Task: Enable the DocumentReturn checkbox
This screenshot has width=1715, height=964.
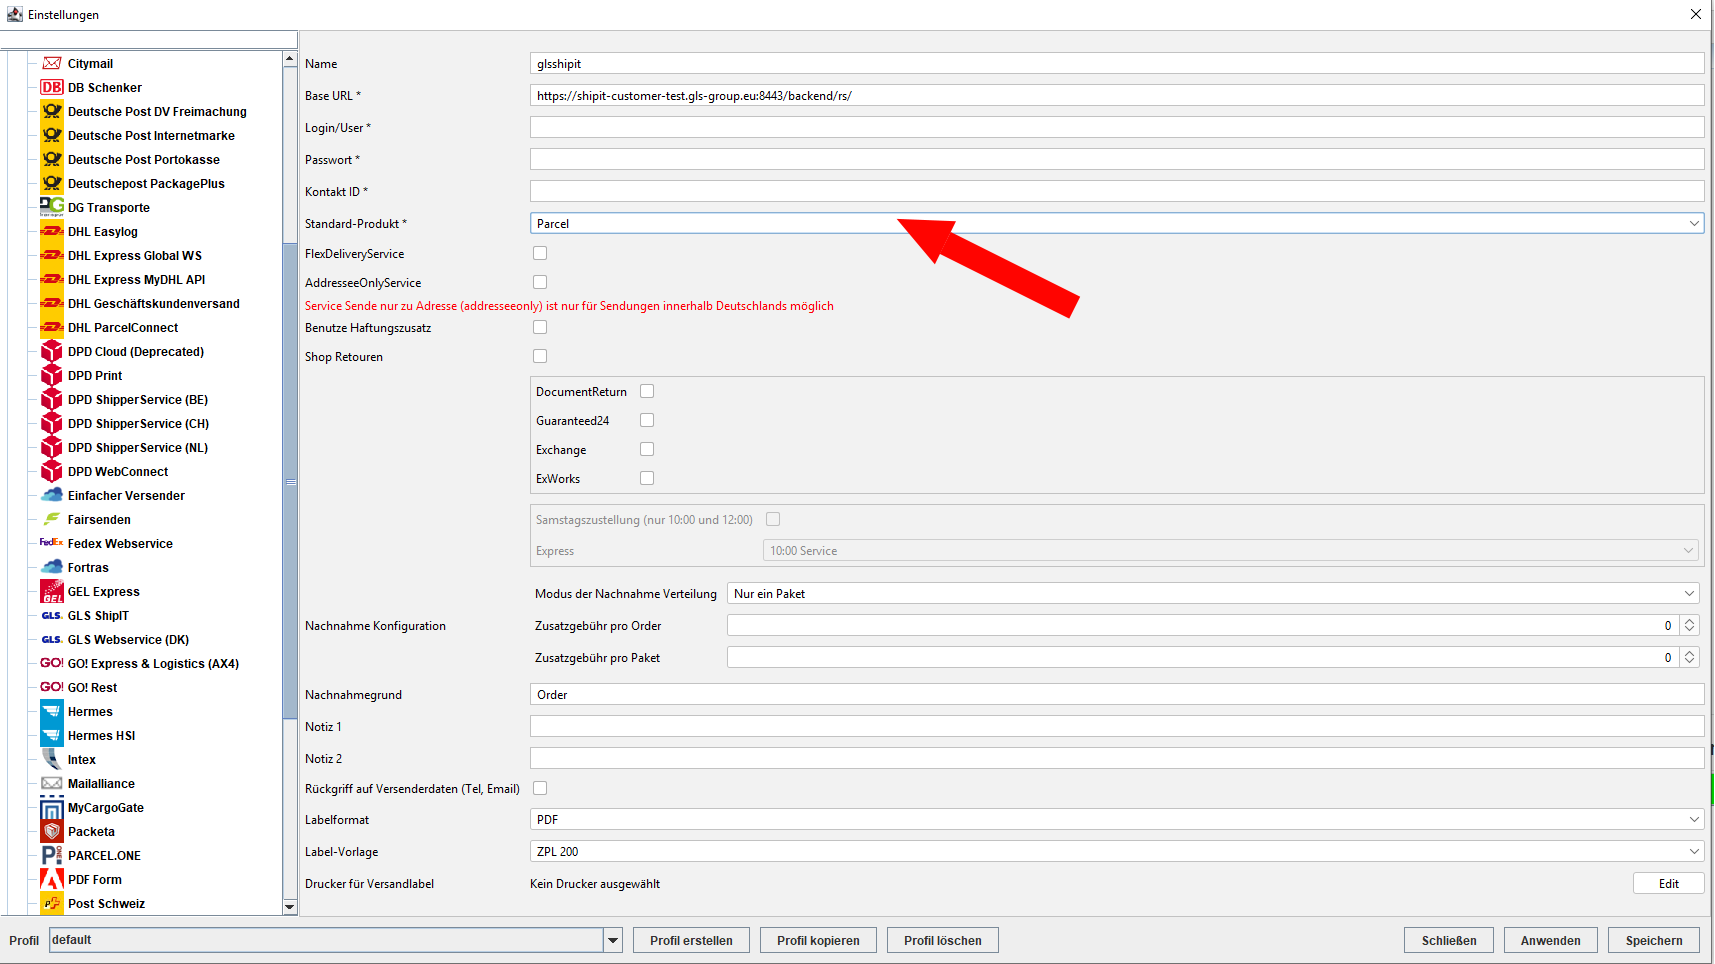Action: click(x=647, y=391)
